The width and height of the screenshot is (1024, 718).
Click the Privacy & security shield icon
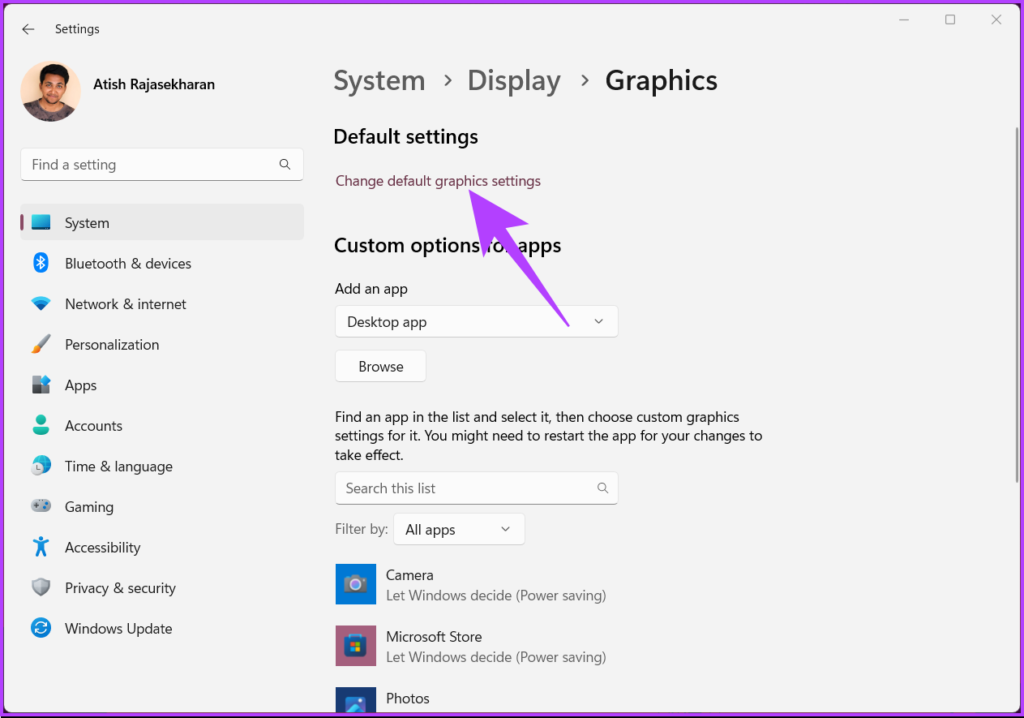(41, 588)
